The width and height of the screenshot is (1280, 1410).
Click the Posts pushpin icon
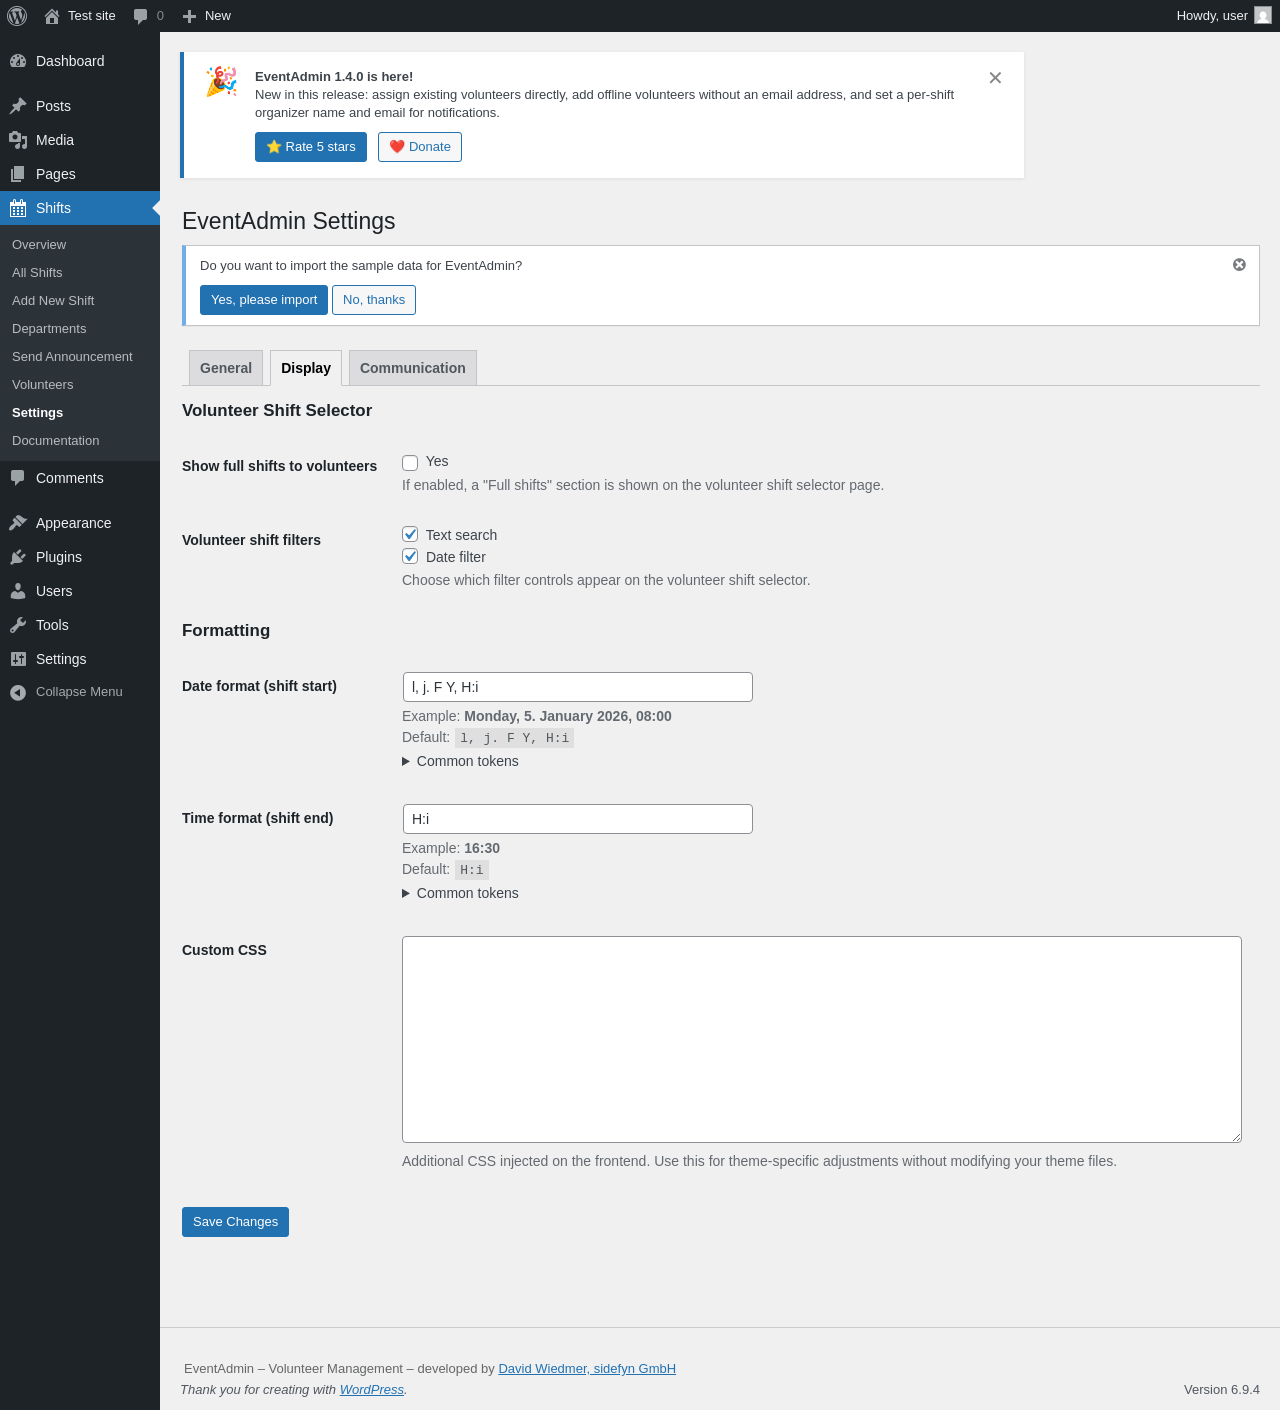point(18,106)
